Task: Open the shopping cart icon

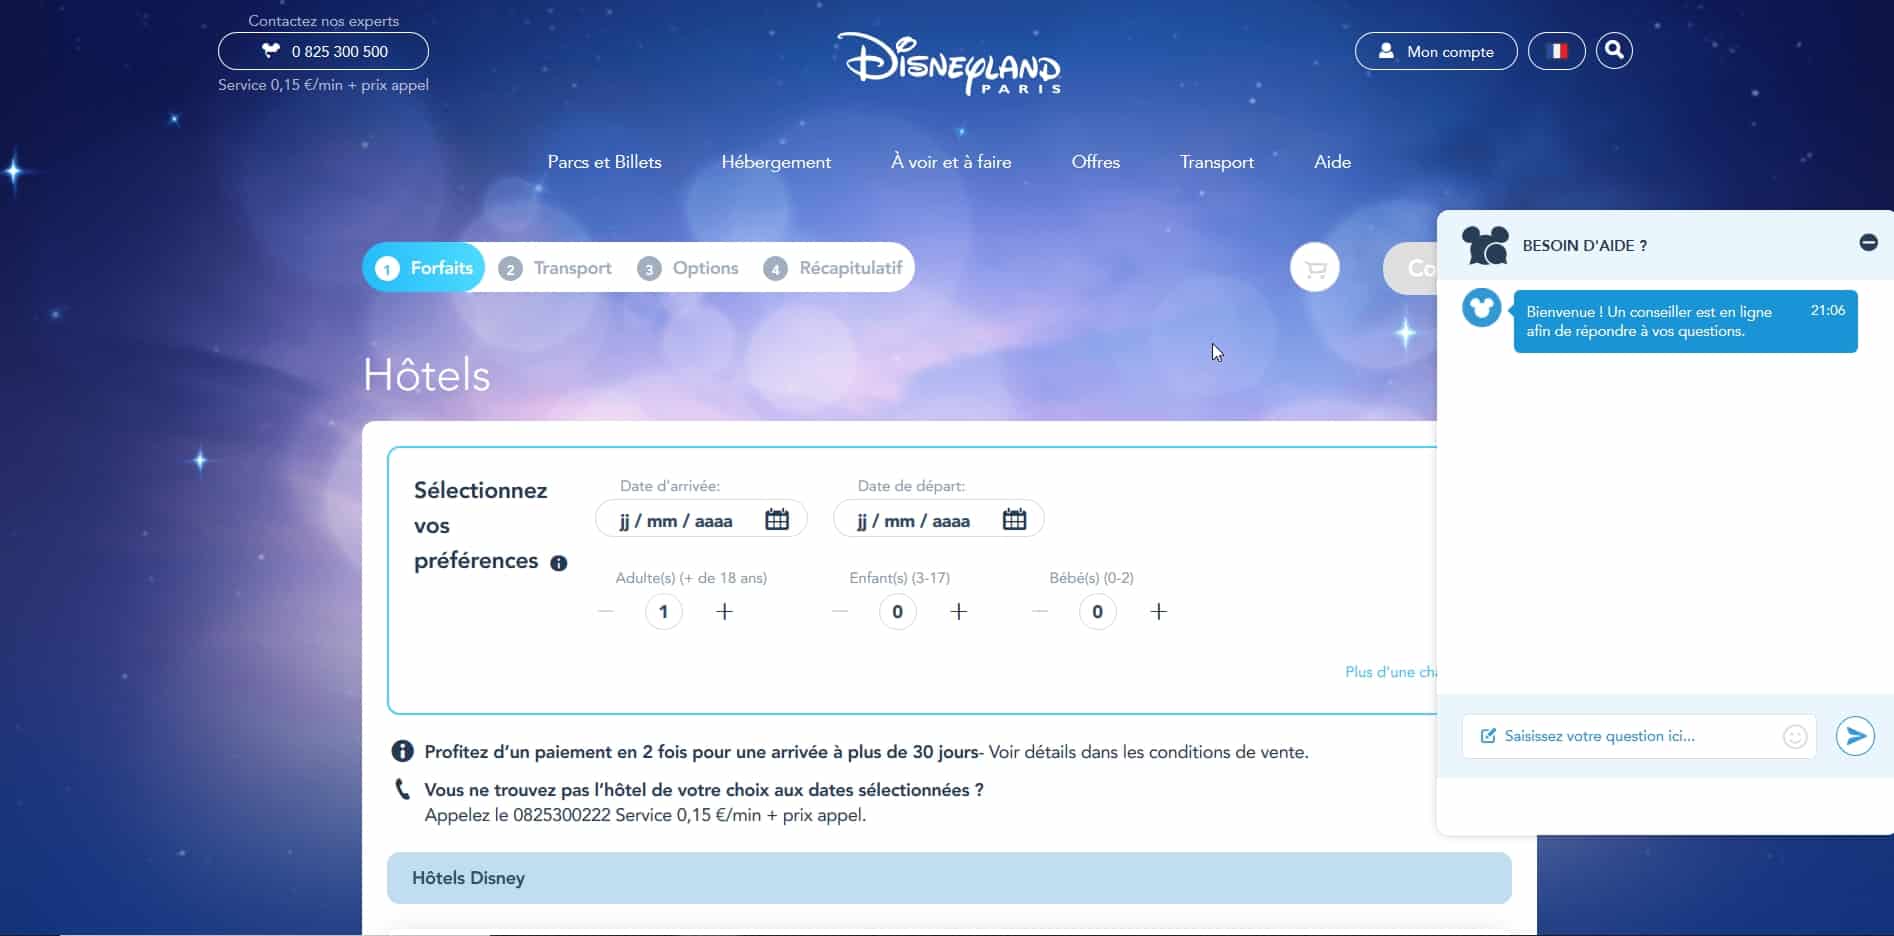Action: [x=1315, y=268]
